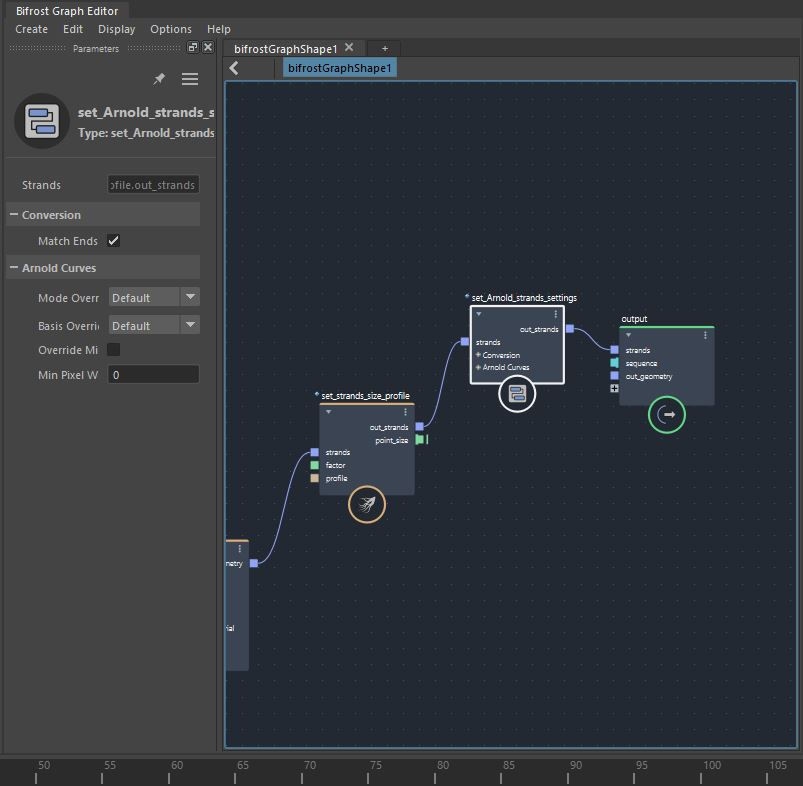
Task: Open the Basis Override dropdown
Action: tap(154, 325)
